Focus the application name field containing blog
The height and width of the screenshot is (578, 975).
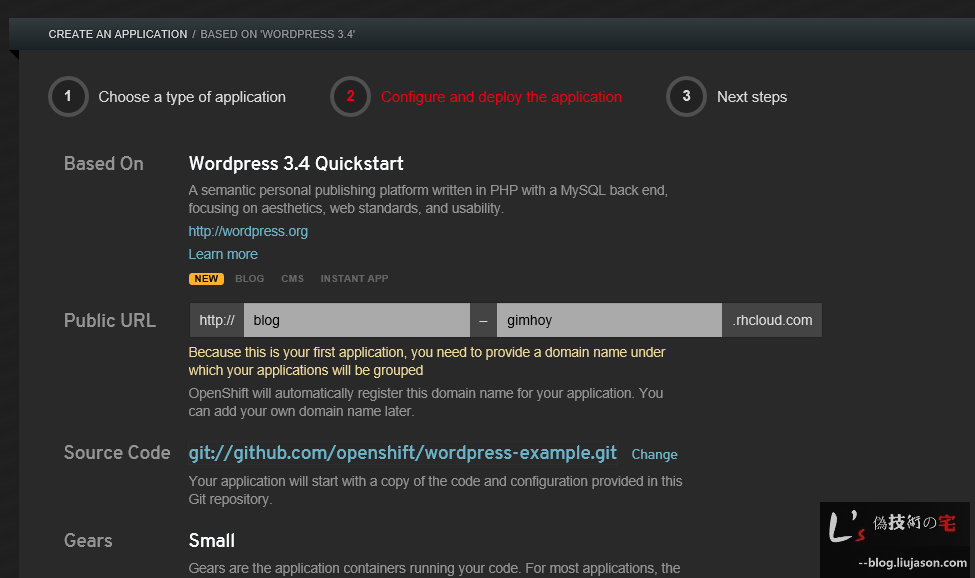pos(357,320)
